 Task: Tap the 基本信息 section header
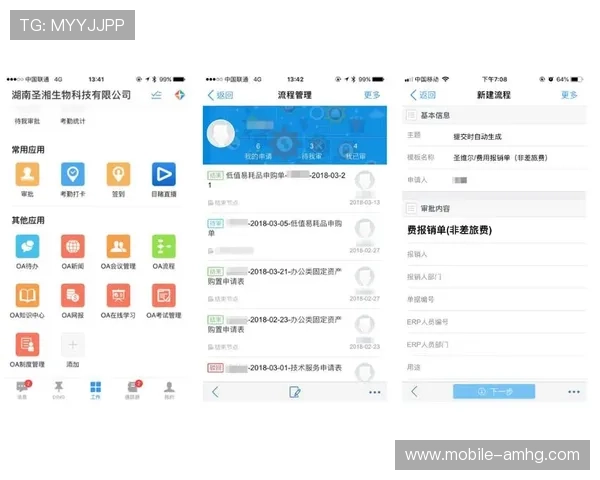(494, 115)
